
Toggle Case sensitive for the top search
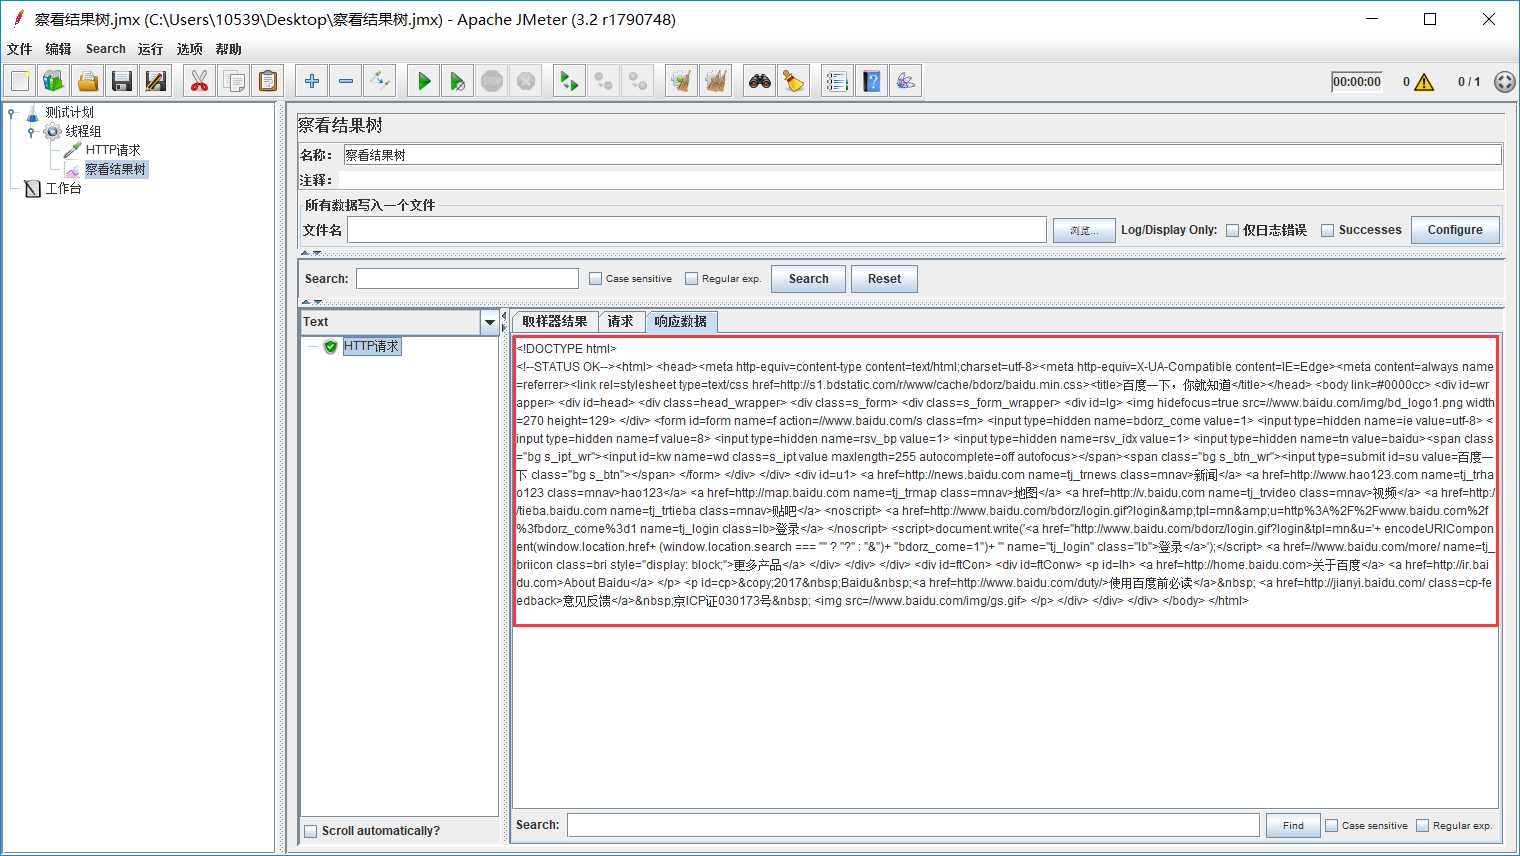click(x=596, y=279)
